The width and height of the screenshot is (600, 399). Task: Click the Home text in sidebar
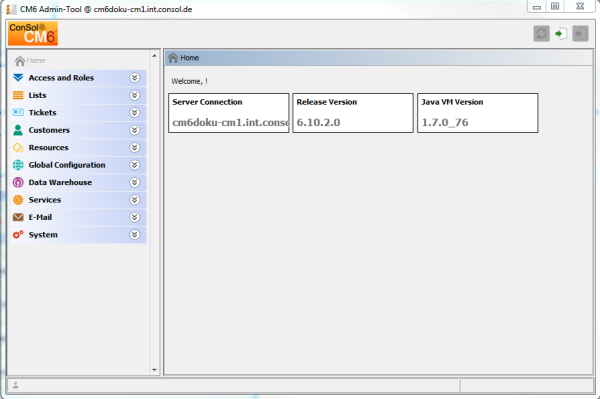point(36,60)
